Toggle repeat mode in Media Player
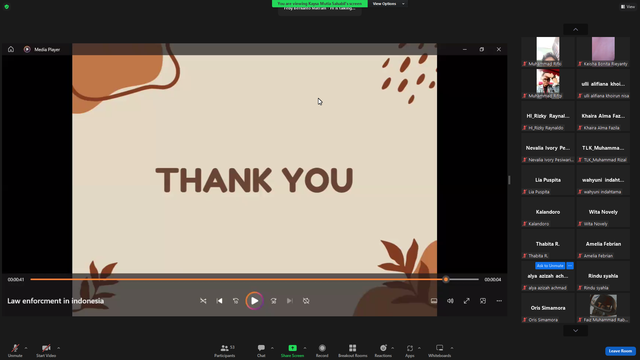The width and height of the screenshot is (640, 360). click(306, 301)
